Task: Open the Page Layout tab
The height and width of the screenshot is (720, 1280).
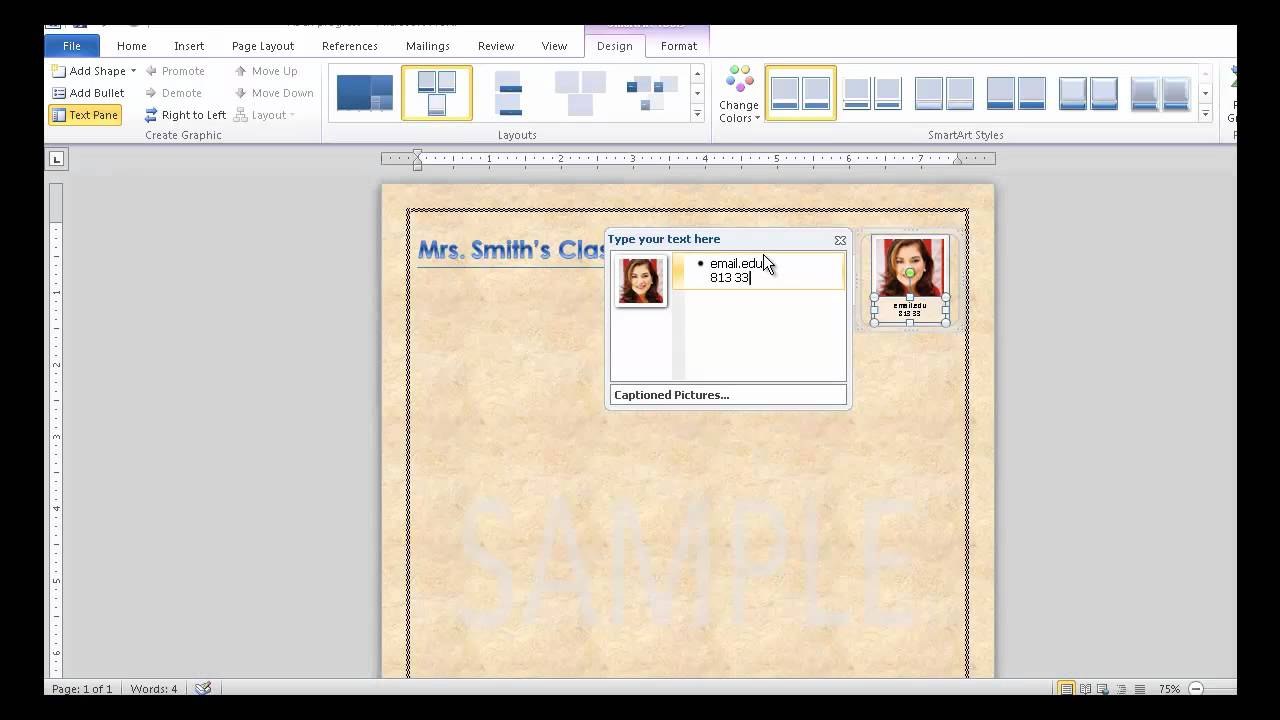Action: (263, 46)
